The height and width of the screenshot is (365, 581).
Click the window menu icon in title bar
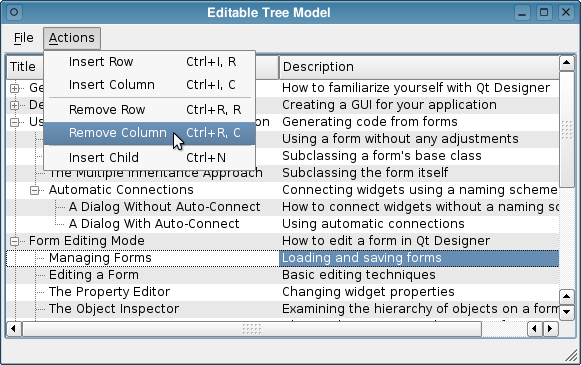click(14, 13)
